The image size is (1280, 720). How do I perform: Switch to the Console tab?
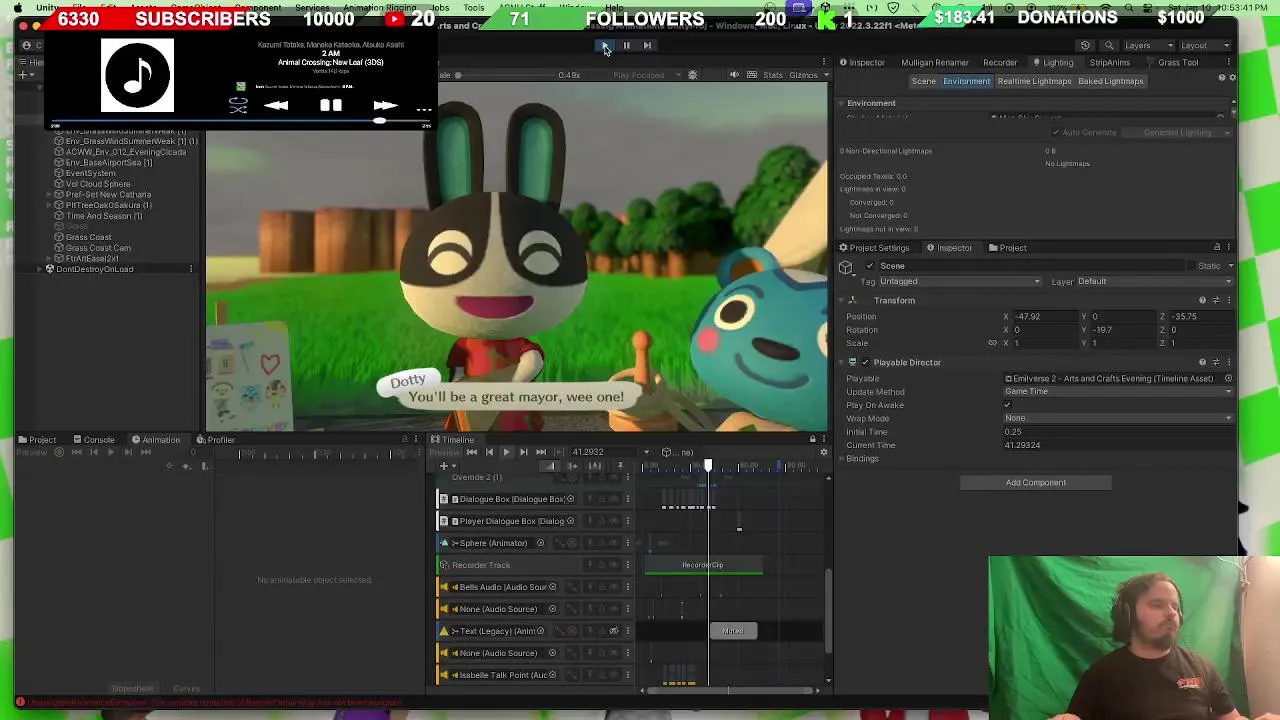[x=93, y=440]
